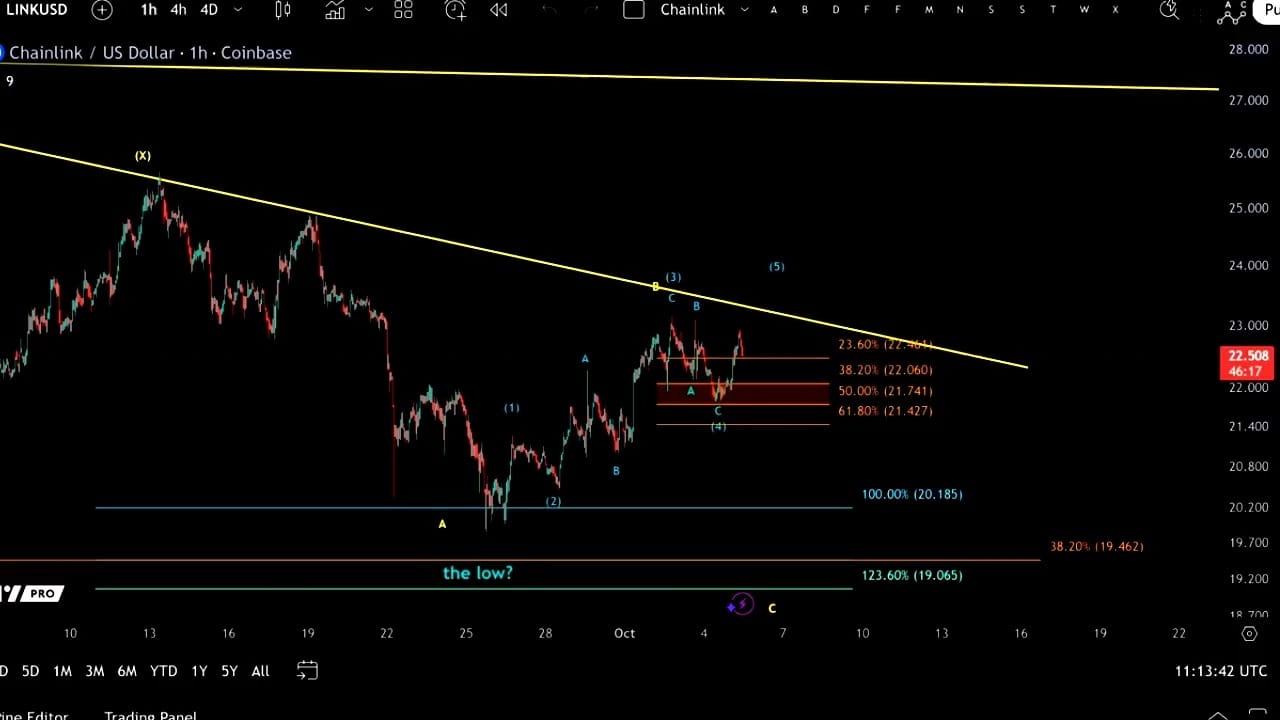This screenshot has width=1280, height=720.
Task: Open the LINKUSD symbol search
Action: 36,10
